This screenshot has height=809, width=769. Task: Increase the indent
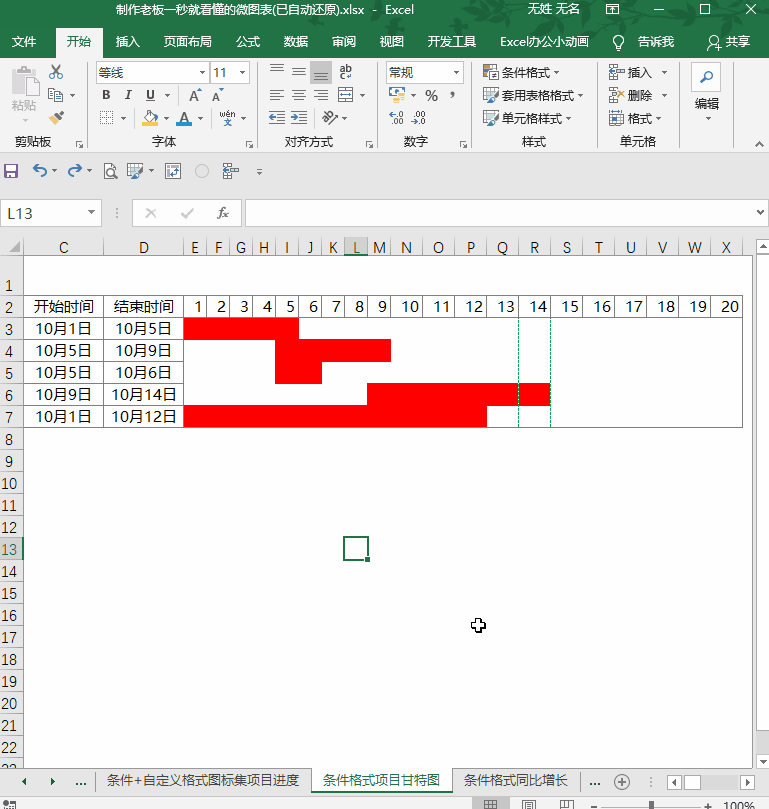pyautogui.click(x=299, y=118)
